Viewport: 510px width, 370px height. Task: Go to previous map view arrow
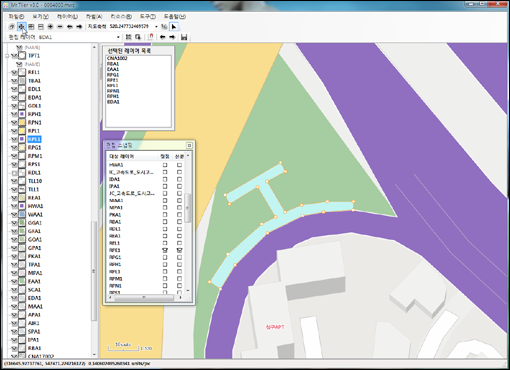[70, 26]
